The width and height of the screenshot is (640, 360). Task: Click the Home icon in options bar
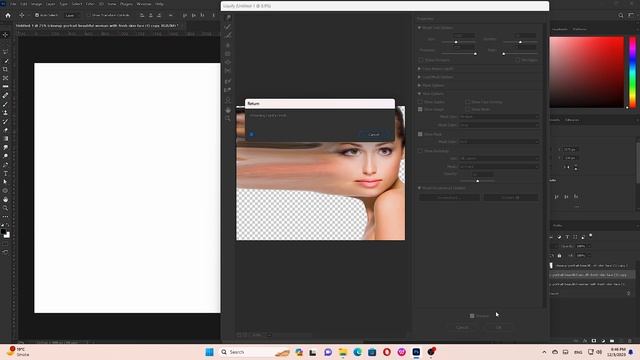[8, 15]
